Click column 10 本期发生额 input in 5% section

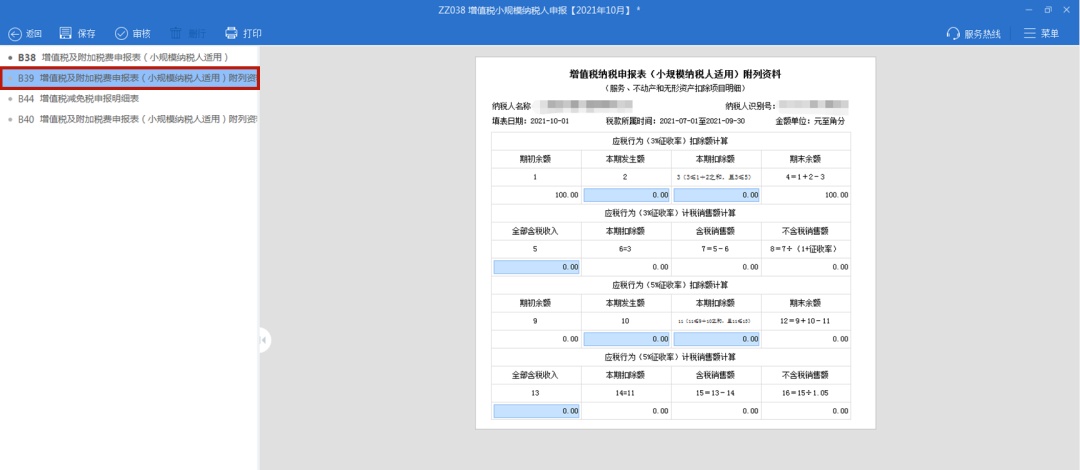coord(625,339)
